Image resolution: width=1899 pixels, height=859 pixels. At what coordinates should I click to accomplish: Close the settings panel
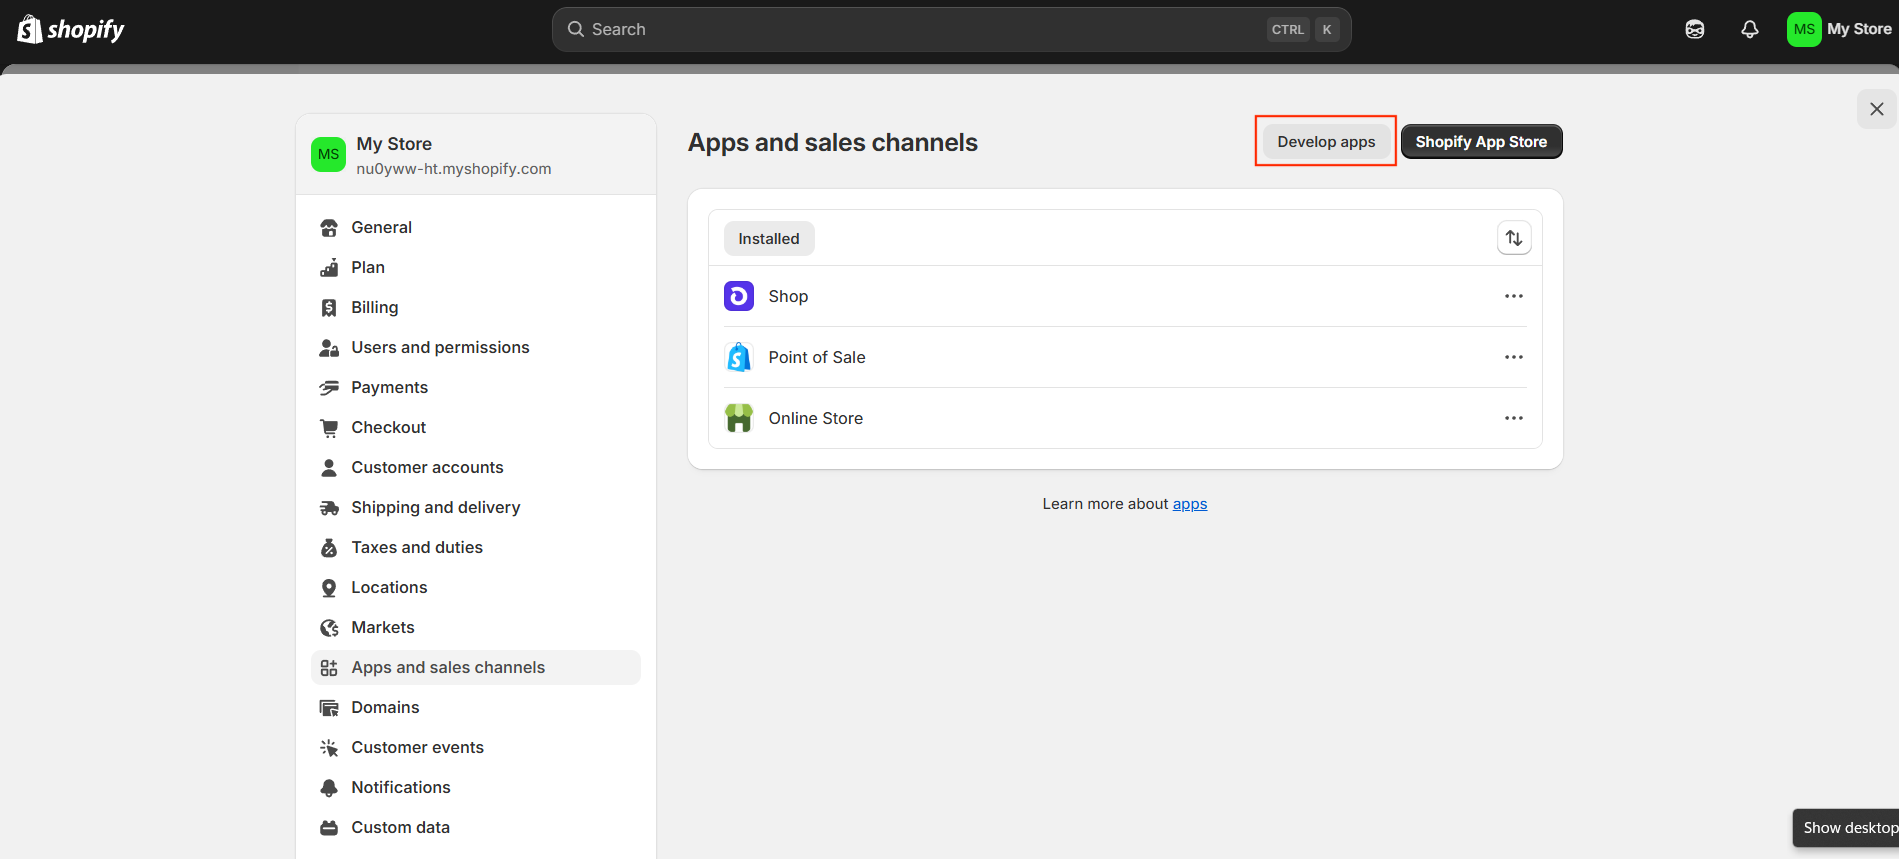pyautogui.click(x=1877, y=109)
